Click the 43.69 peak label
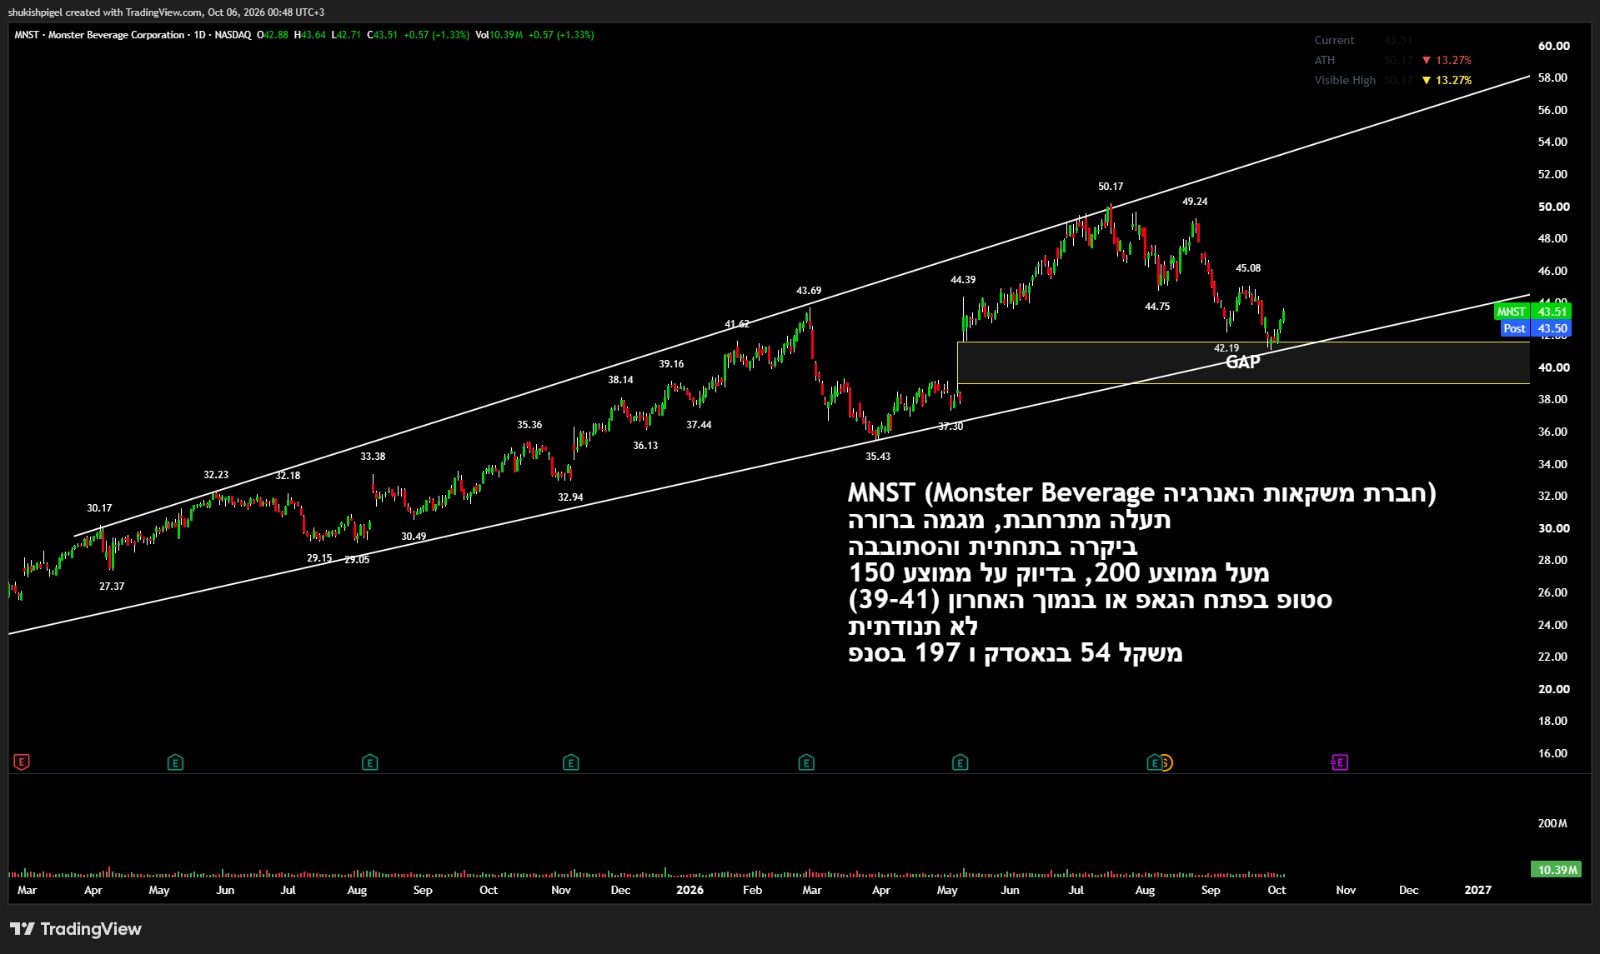 point(808,291)
